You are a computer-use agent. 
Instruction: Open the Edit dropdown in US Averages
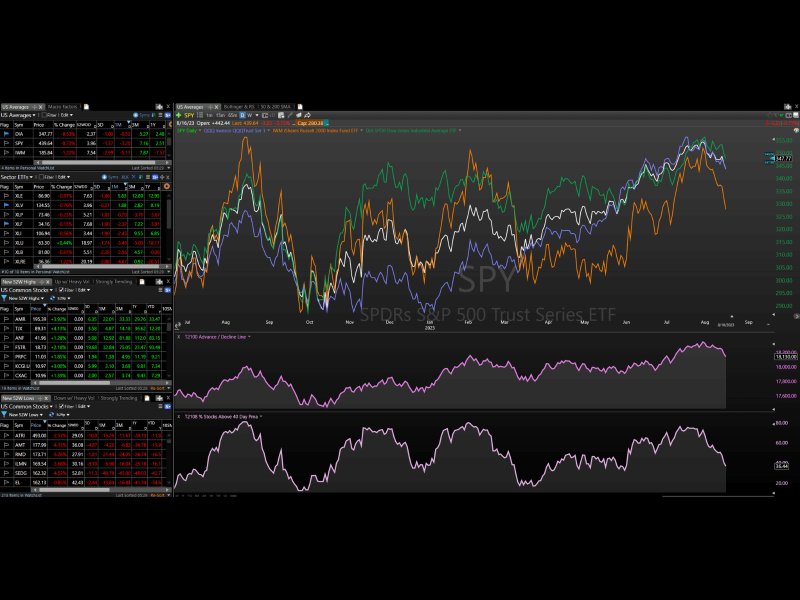(66, 115)
